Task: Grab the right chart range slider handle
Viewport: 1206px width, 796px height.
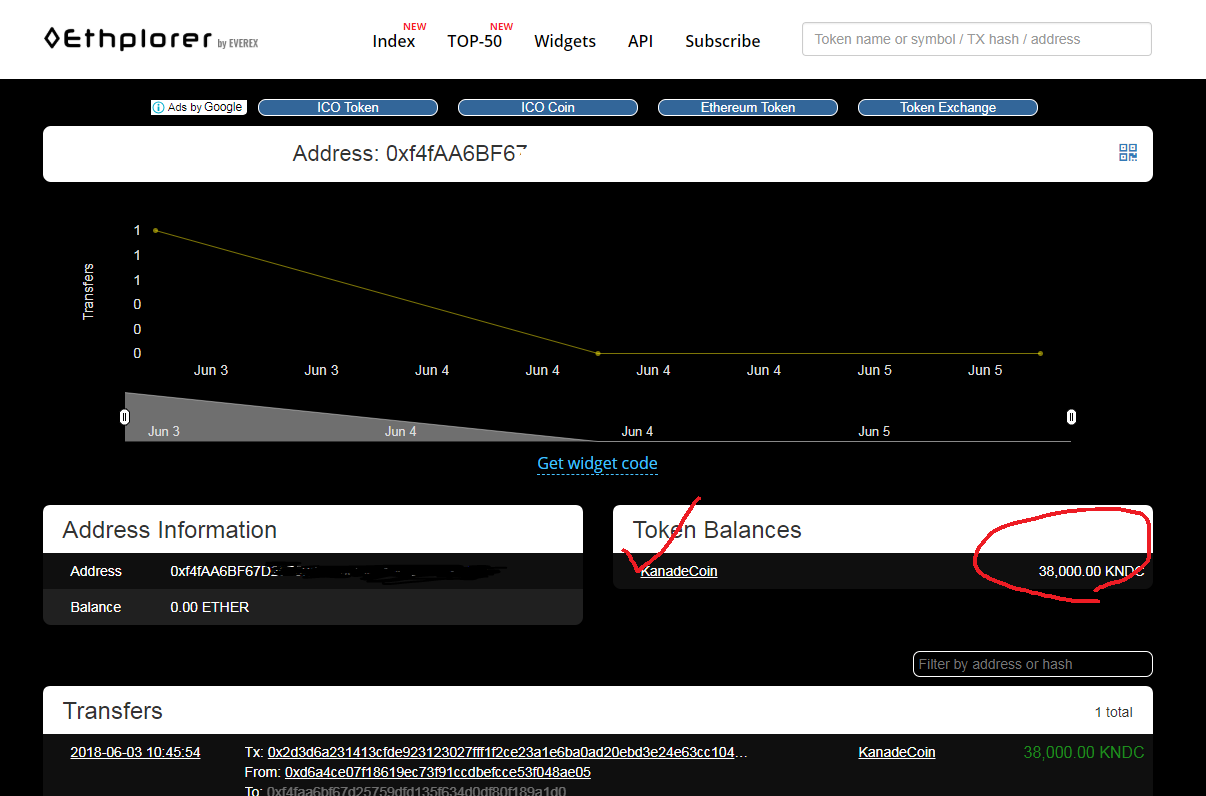Action: 1071,417
